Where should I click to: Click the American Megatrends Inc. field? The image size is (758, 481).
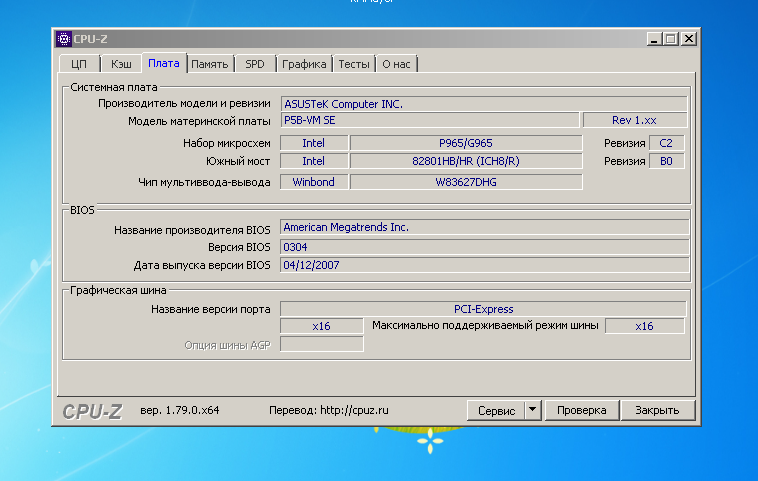pyautogui.click(x=484, y=227)
